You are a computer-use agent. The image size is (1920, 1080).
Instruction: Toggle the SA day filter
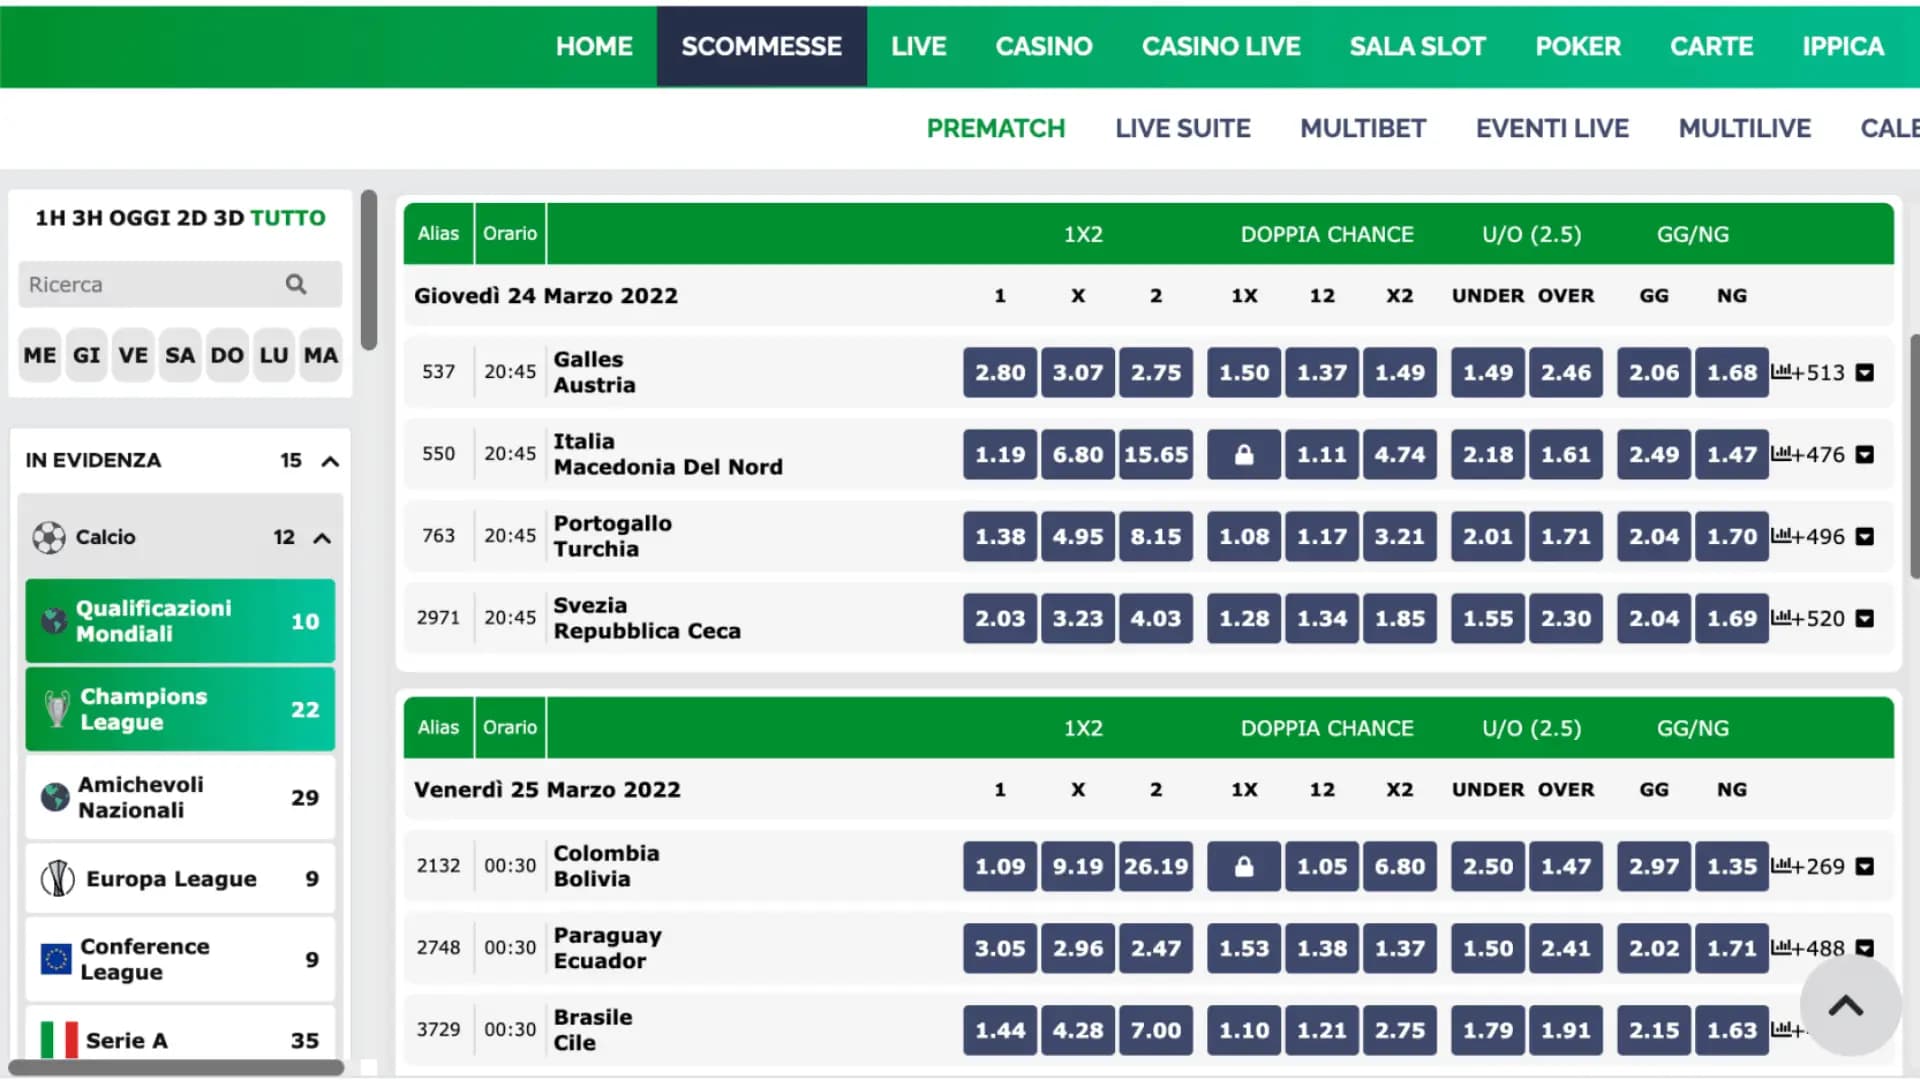coord(180,355)
